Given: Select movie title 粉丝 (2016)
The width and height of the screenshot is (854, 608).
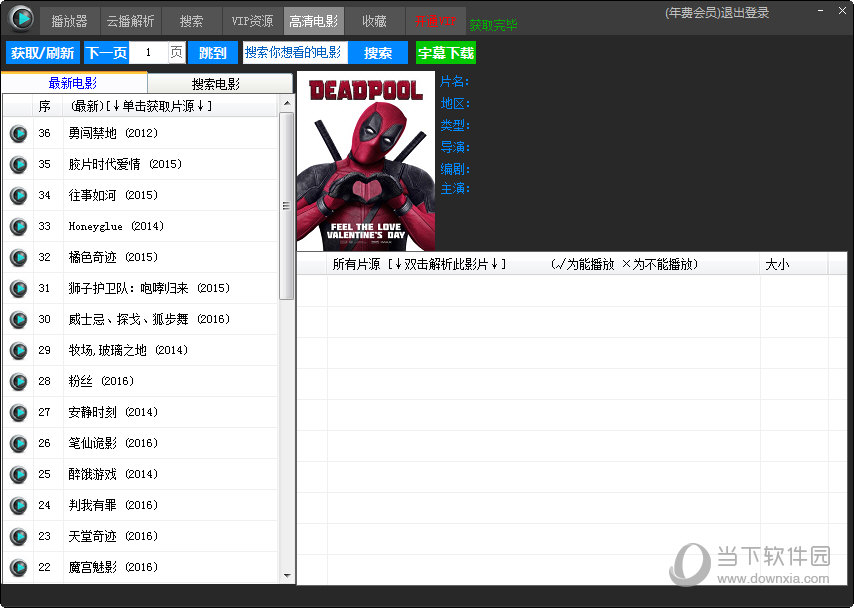Looking at the screenshot, I should [101, 381].
